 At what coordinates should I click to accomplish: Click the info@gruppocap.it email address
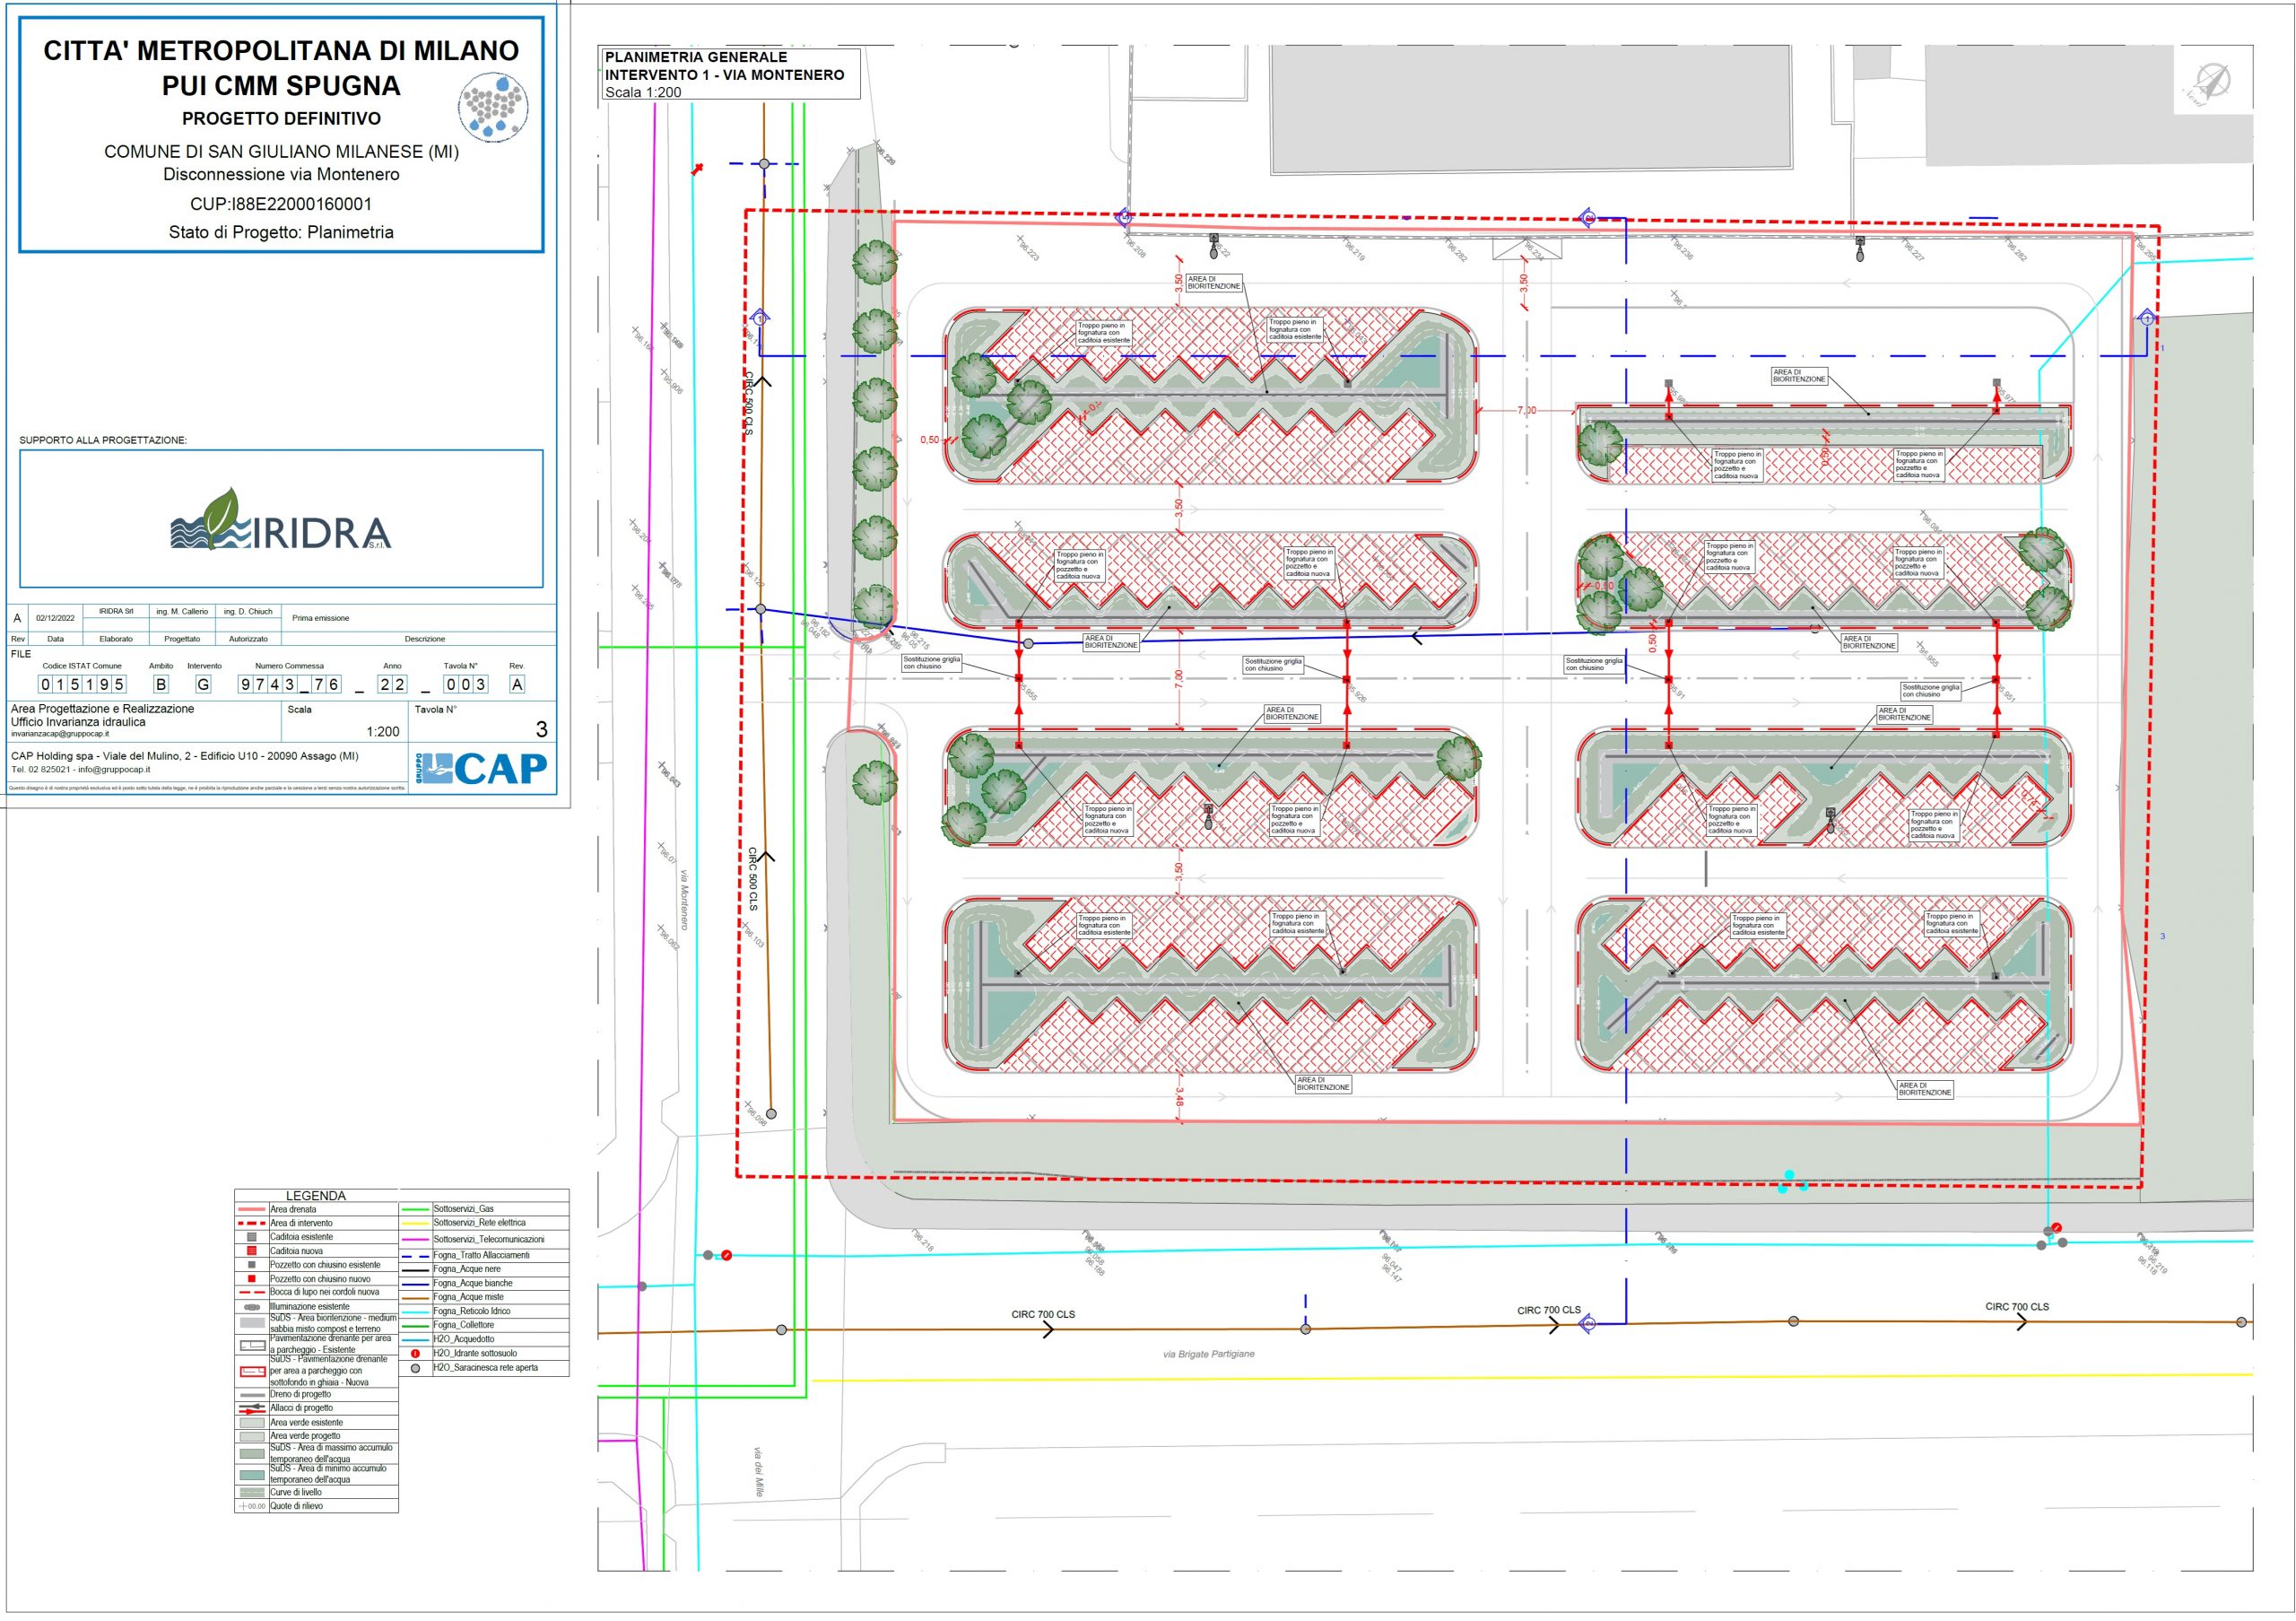[115, 770]
